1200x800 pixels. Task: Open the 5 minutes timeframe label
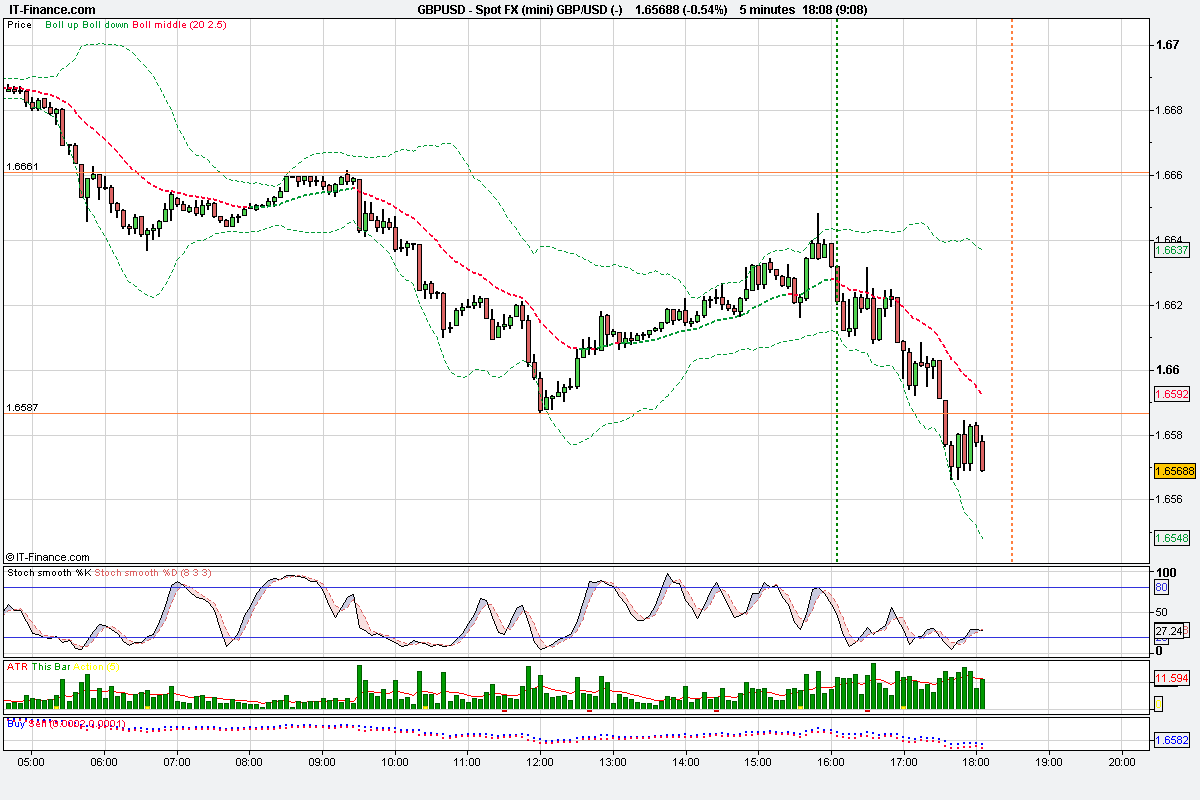pos(767,9)
